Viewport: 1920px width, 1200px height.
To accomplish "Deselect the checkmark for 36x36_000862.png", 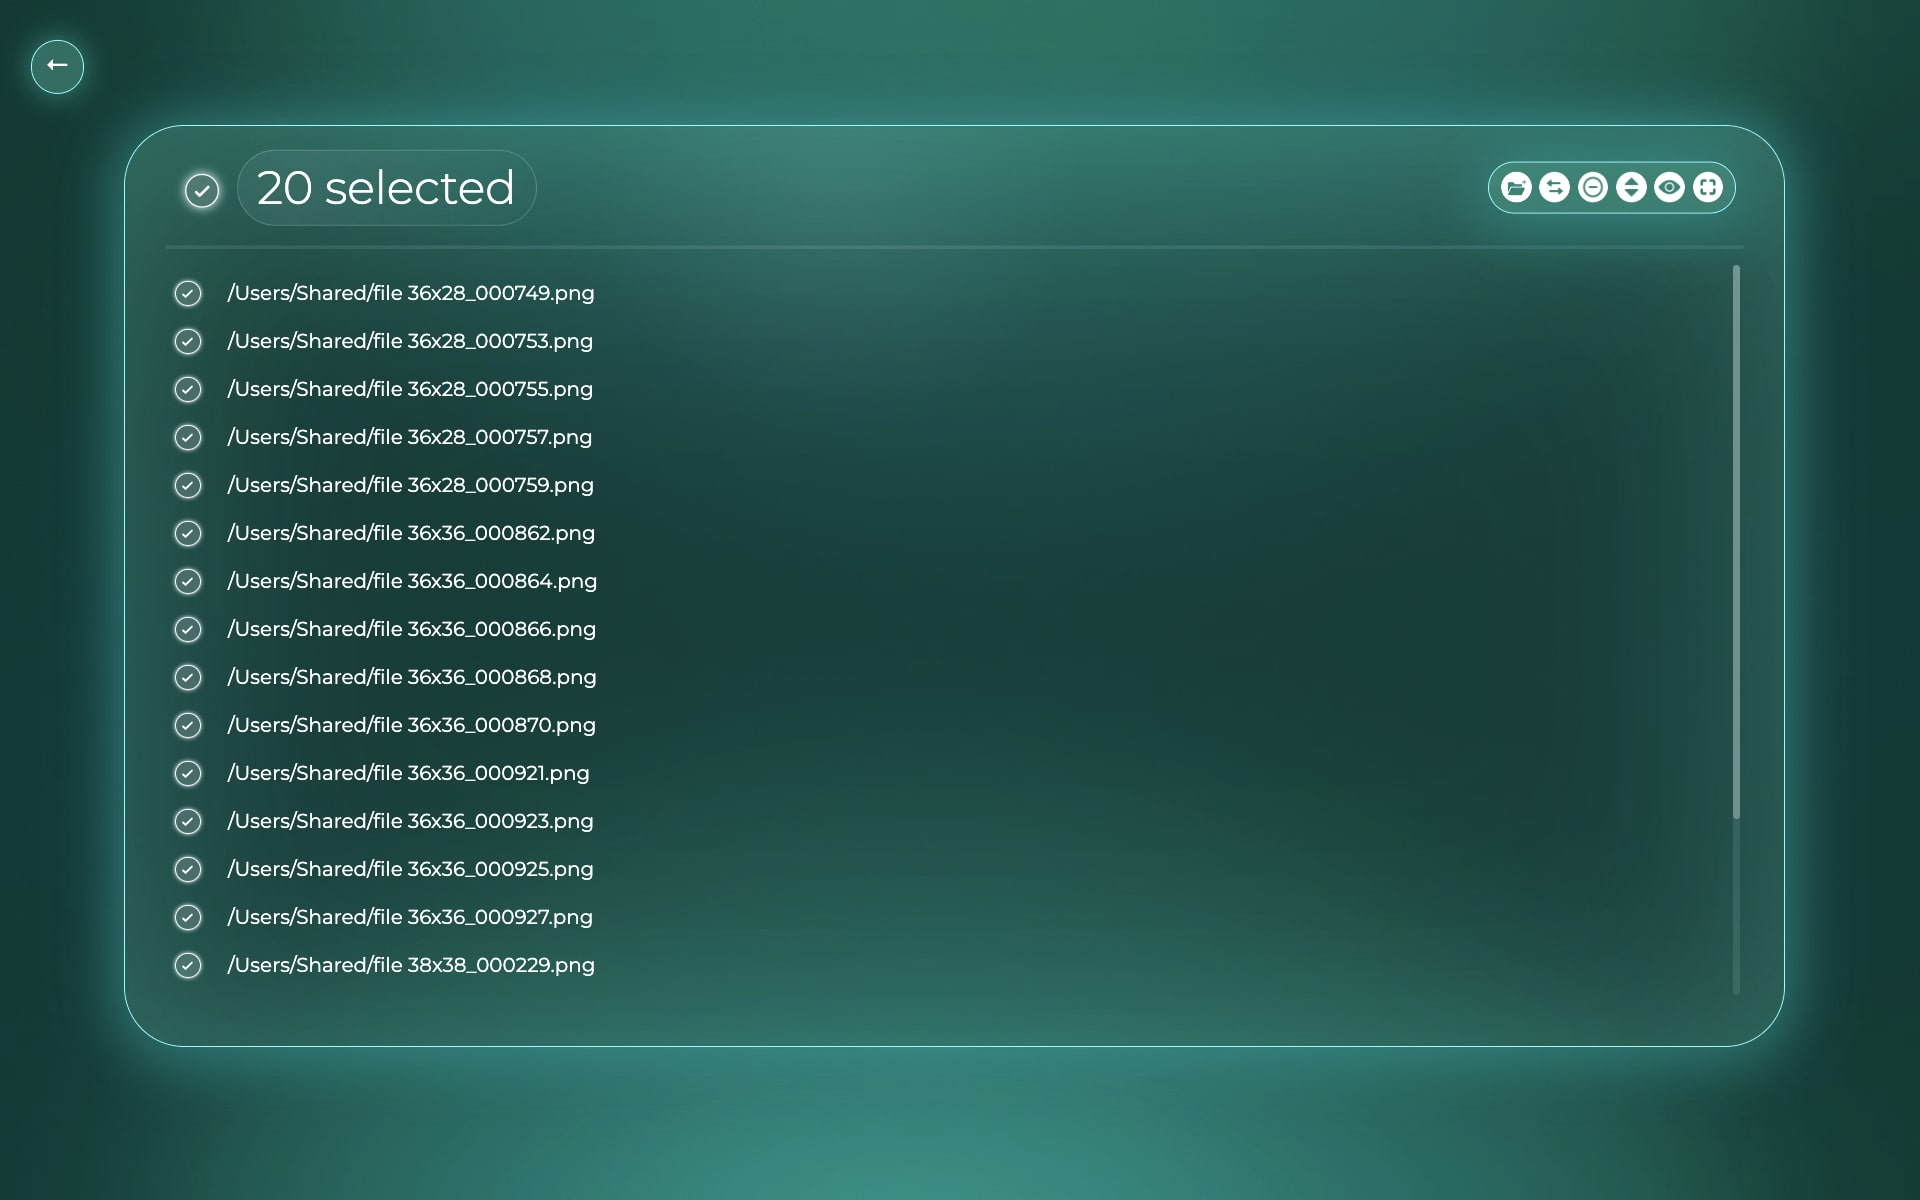I will [x=188, y=533].
